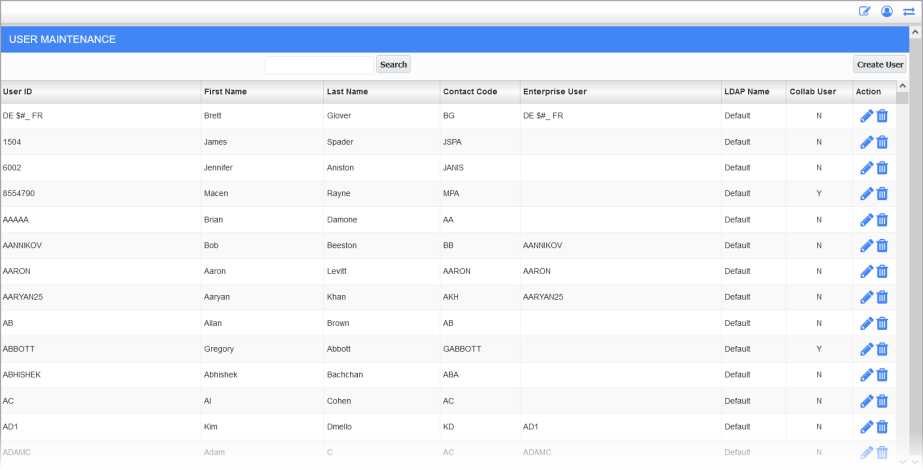Select User ID cell ABHISHEK
This screenshot has width=923, height=470.
point(22,375)
